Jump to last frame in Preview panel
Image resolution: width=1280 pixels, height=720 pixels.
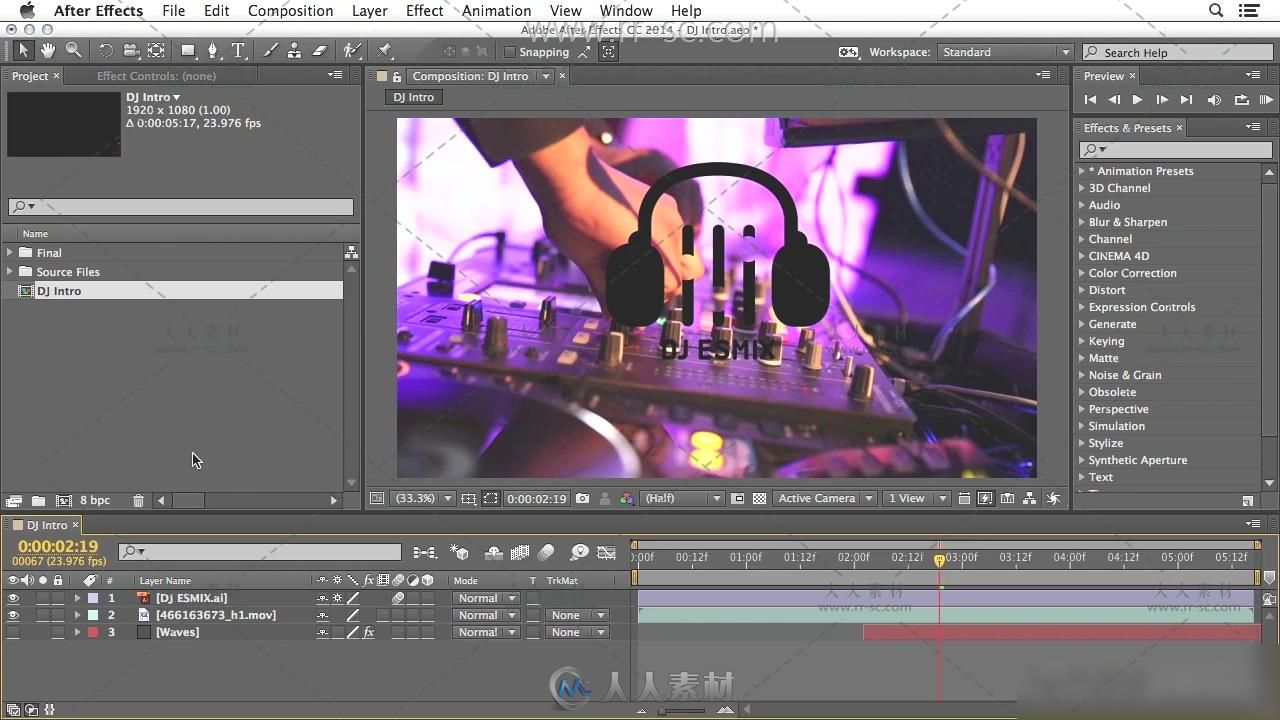point(1186,100)
